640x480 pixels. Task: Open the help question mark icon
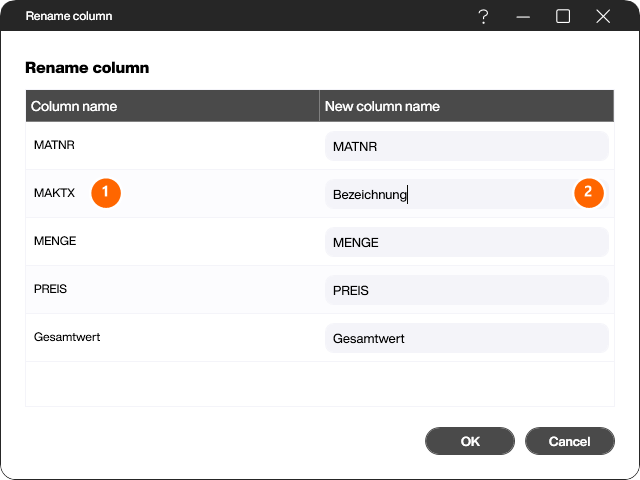pyautogui.click(x=483, y=16)
